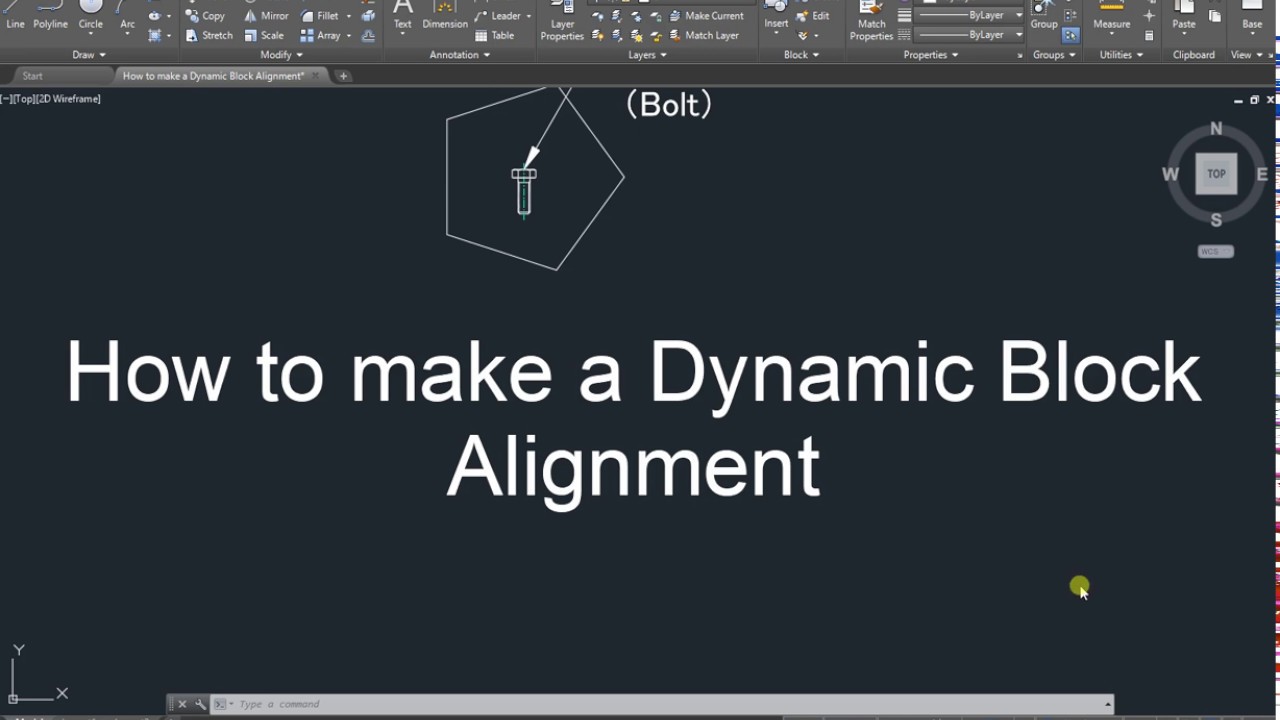Select the Line draw tool

pos(15,17)
